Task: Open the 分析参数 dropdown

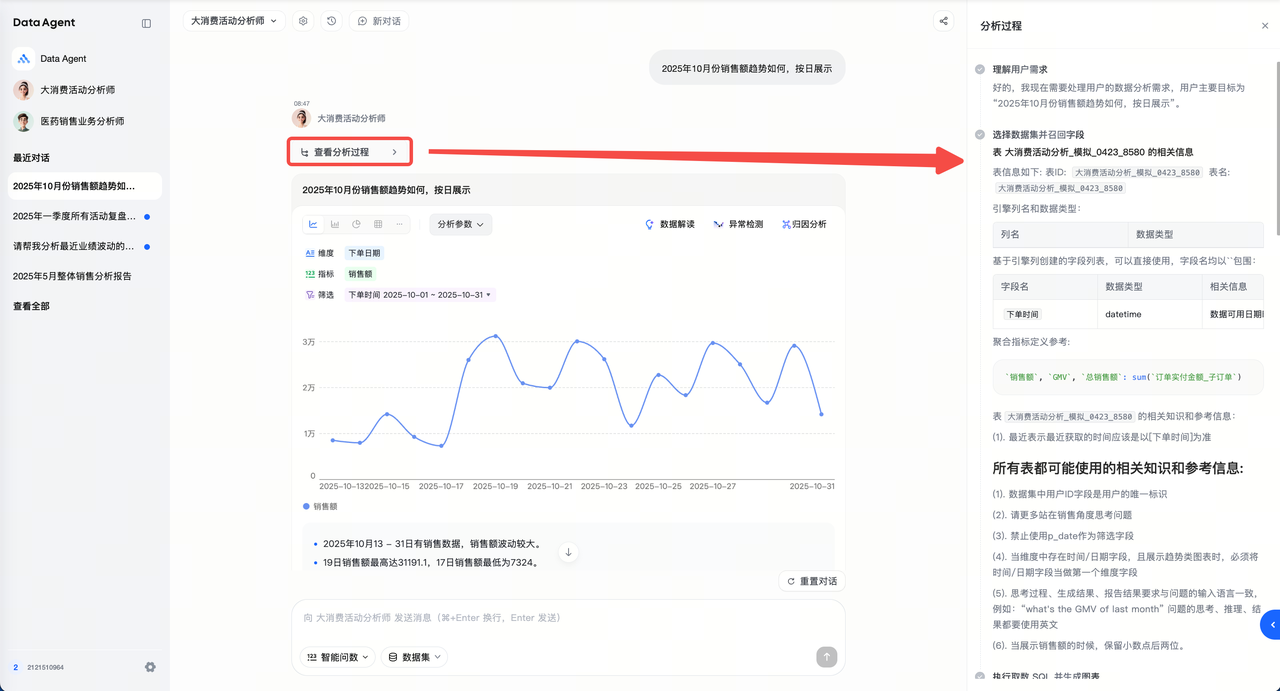Action: pos(461,224)
